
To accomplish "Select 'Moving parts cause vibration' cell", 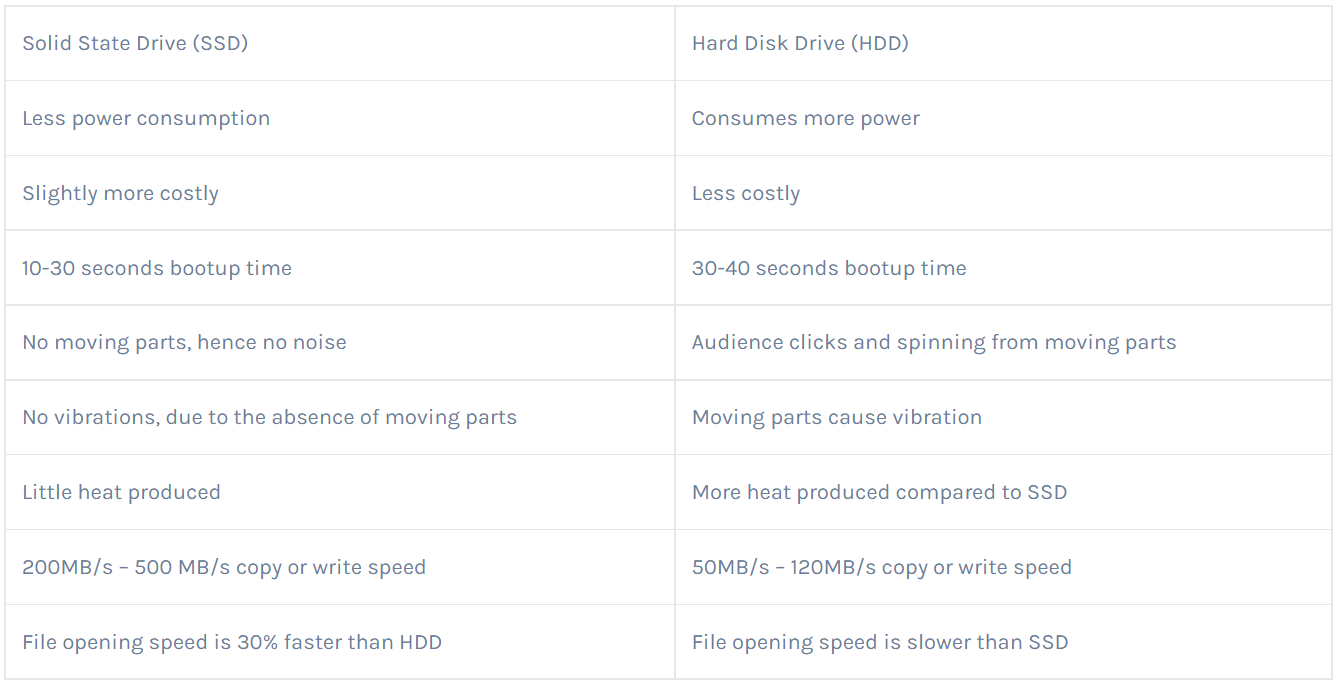I will click(1003, 417).
